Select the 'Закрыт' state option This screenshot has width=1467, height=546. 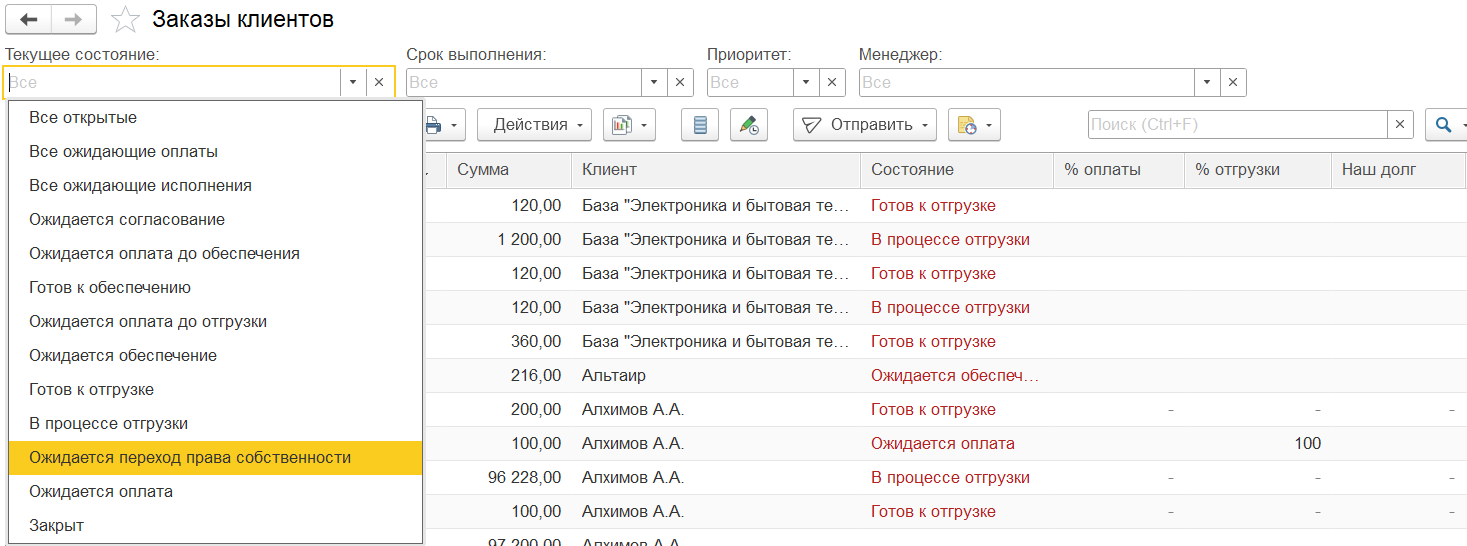pyautogui.click(x=57, y=526)
